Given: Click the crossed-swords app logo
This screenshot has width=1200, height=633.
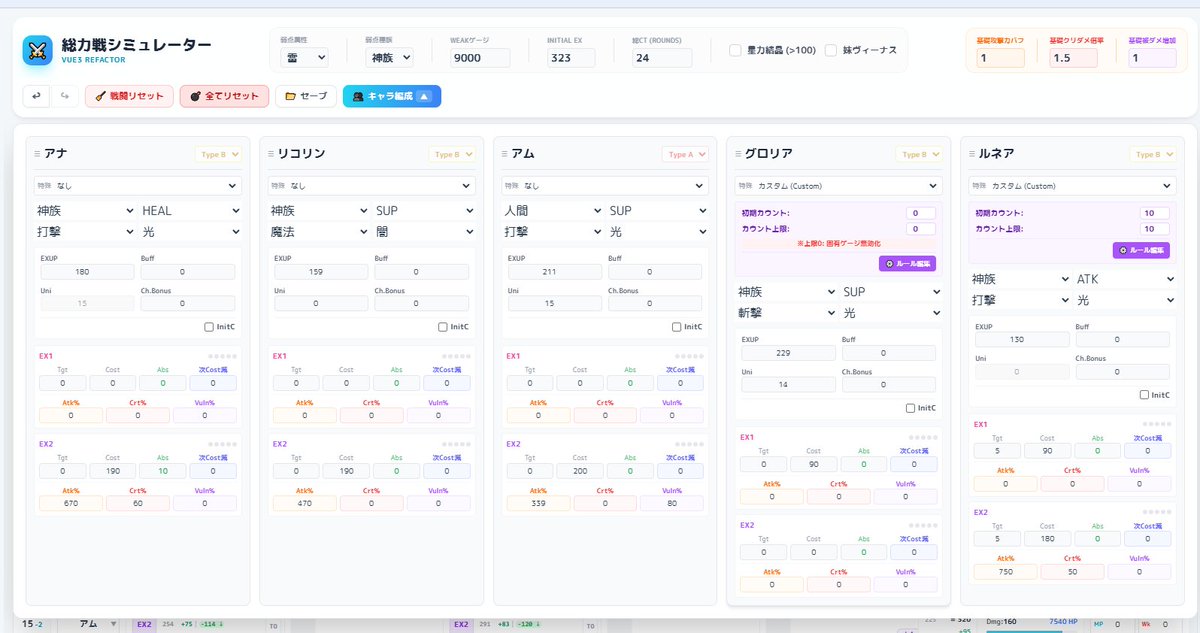Looking at the screenshot, I should pyautogui.click(x=38, y=50).
